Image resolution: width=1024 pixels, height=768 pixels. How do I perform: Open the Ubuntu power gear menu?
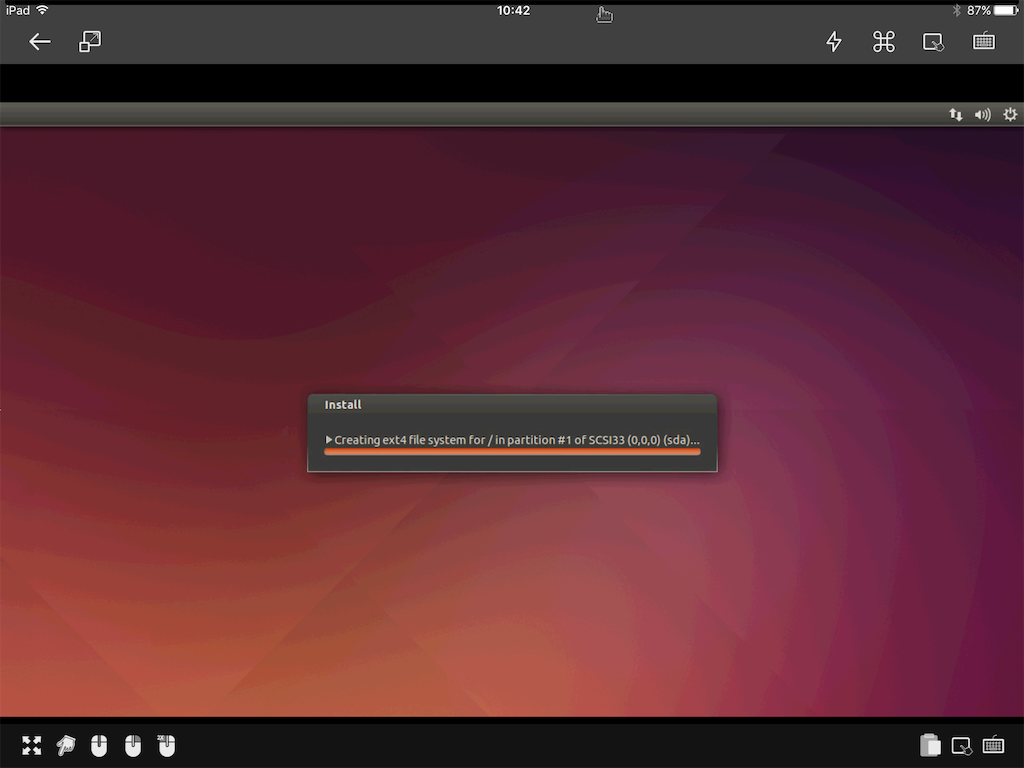coord(1010,115)
